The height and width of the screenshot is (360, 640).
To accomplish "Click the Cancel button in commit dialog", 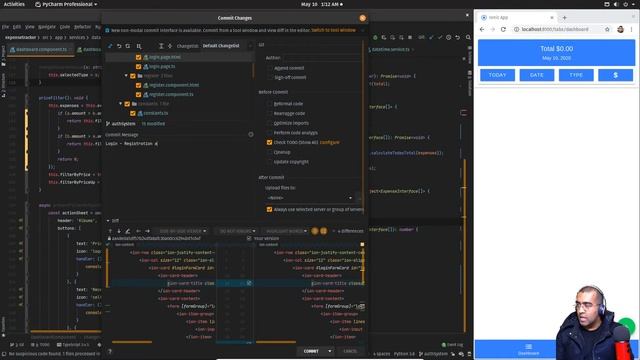I will coord(350,351).
